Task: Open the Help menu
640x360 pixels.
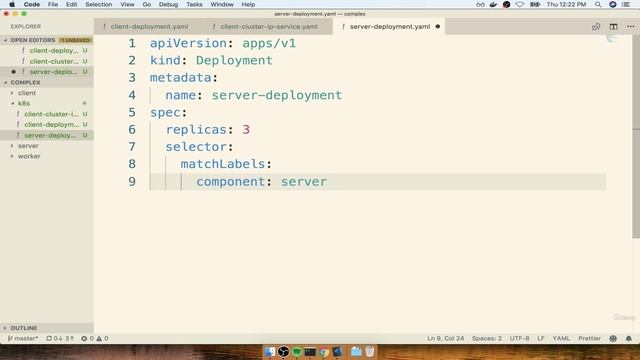Action: point(248,4)
